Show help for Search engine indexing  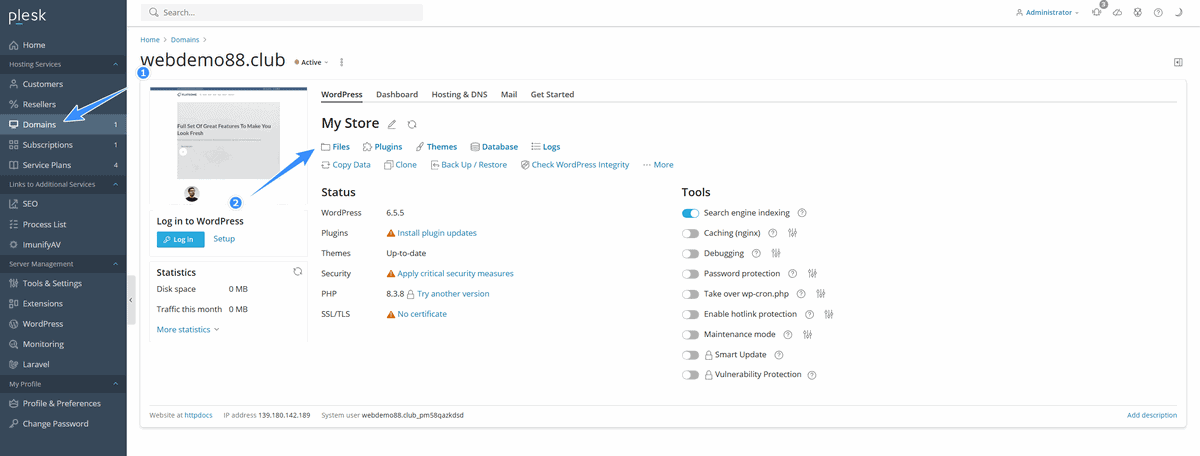[x=802, y=213]
